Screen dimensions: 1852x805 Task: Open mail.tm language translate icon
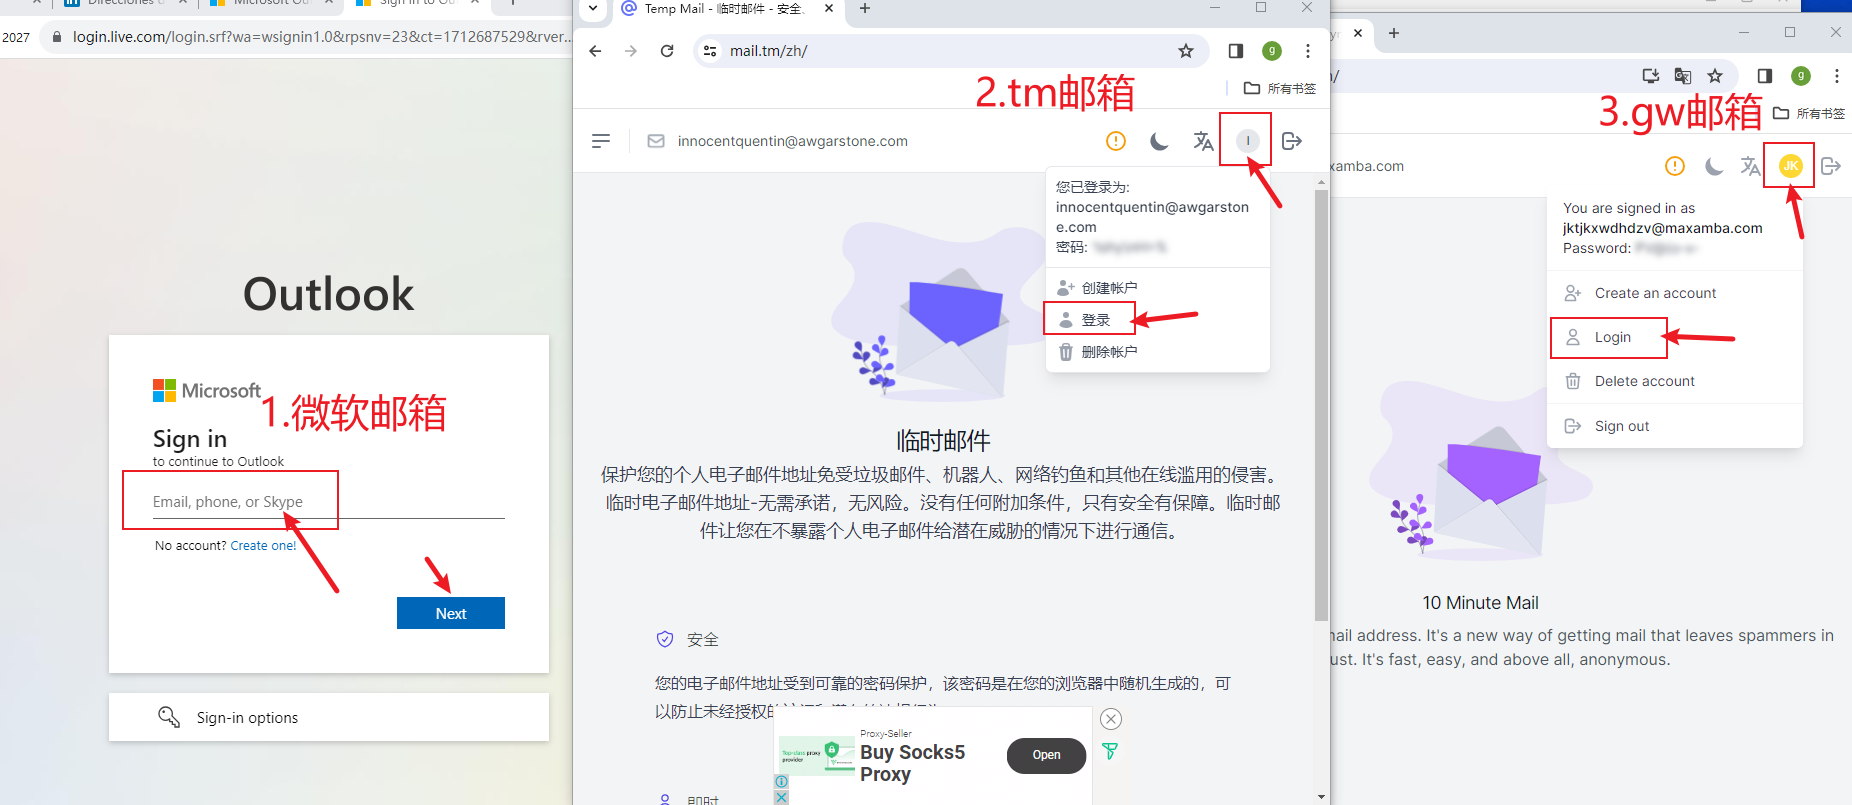[x=1203, y=141]
